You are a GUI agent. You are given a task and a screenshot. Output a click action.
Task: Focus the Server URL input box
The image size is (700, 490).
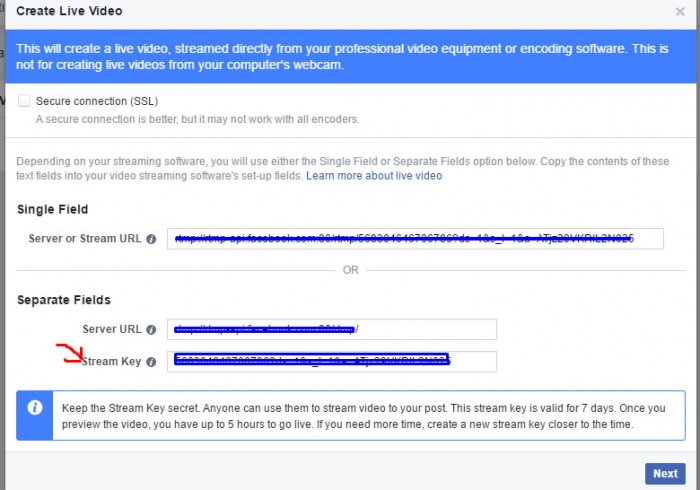point(332,329)
